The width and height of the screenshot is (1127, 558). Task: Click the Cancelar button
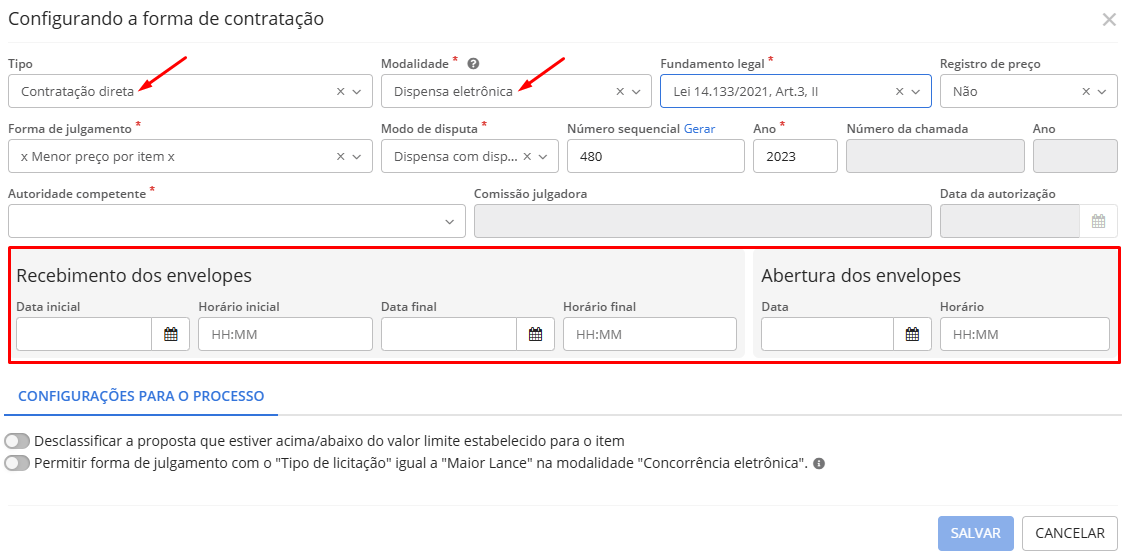pos(1070,534)
